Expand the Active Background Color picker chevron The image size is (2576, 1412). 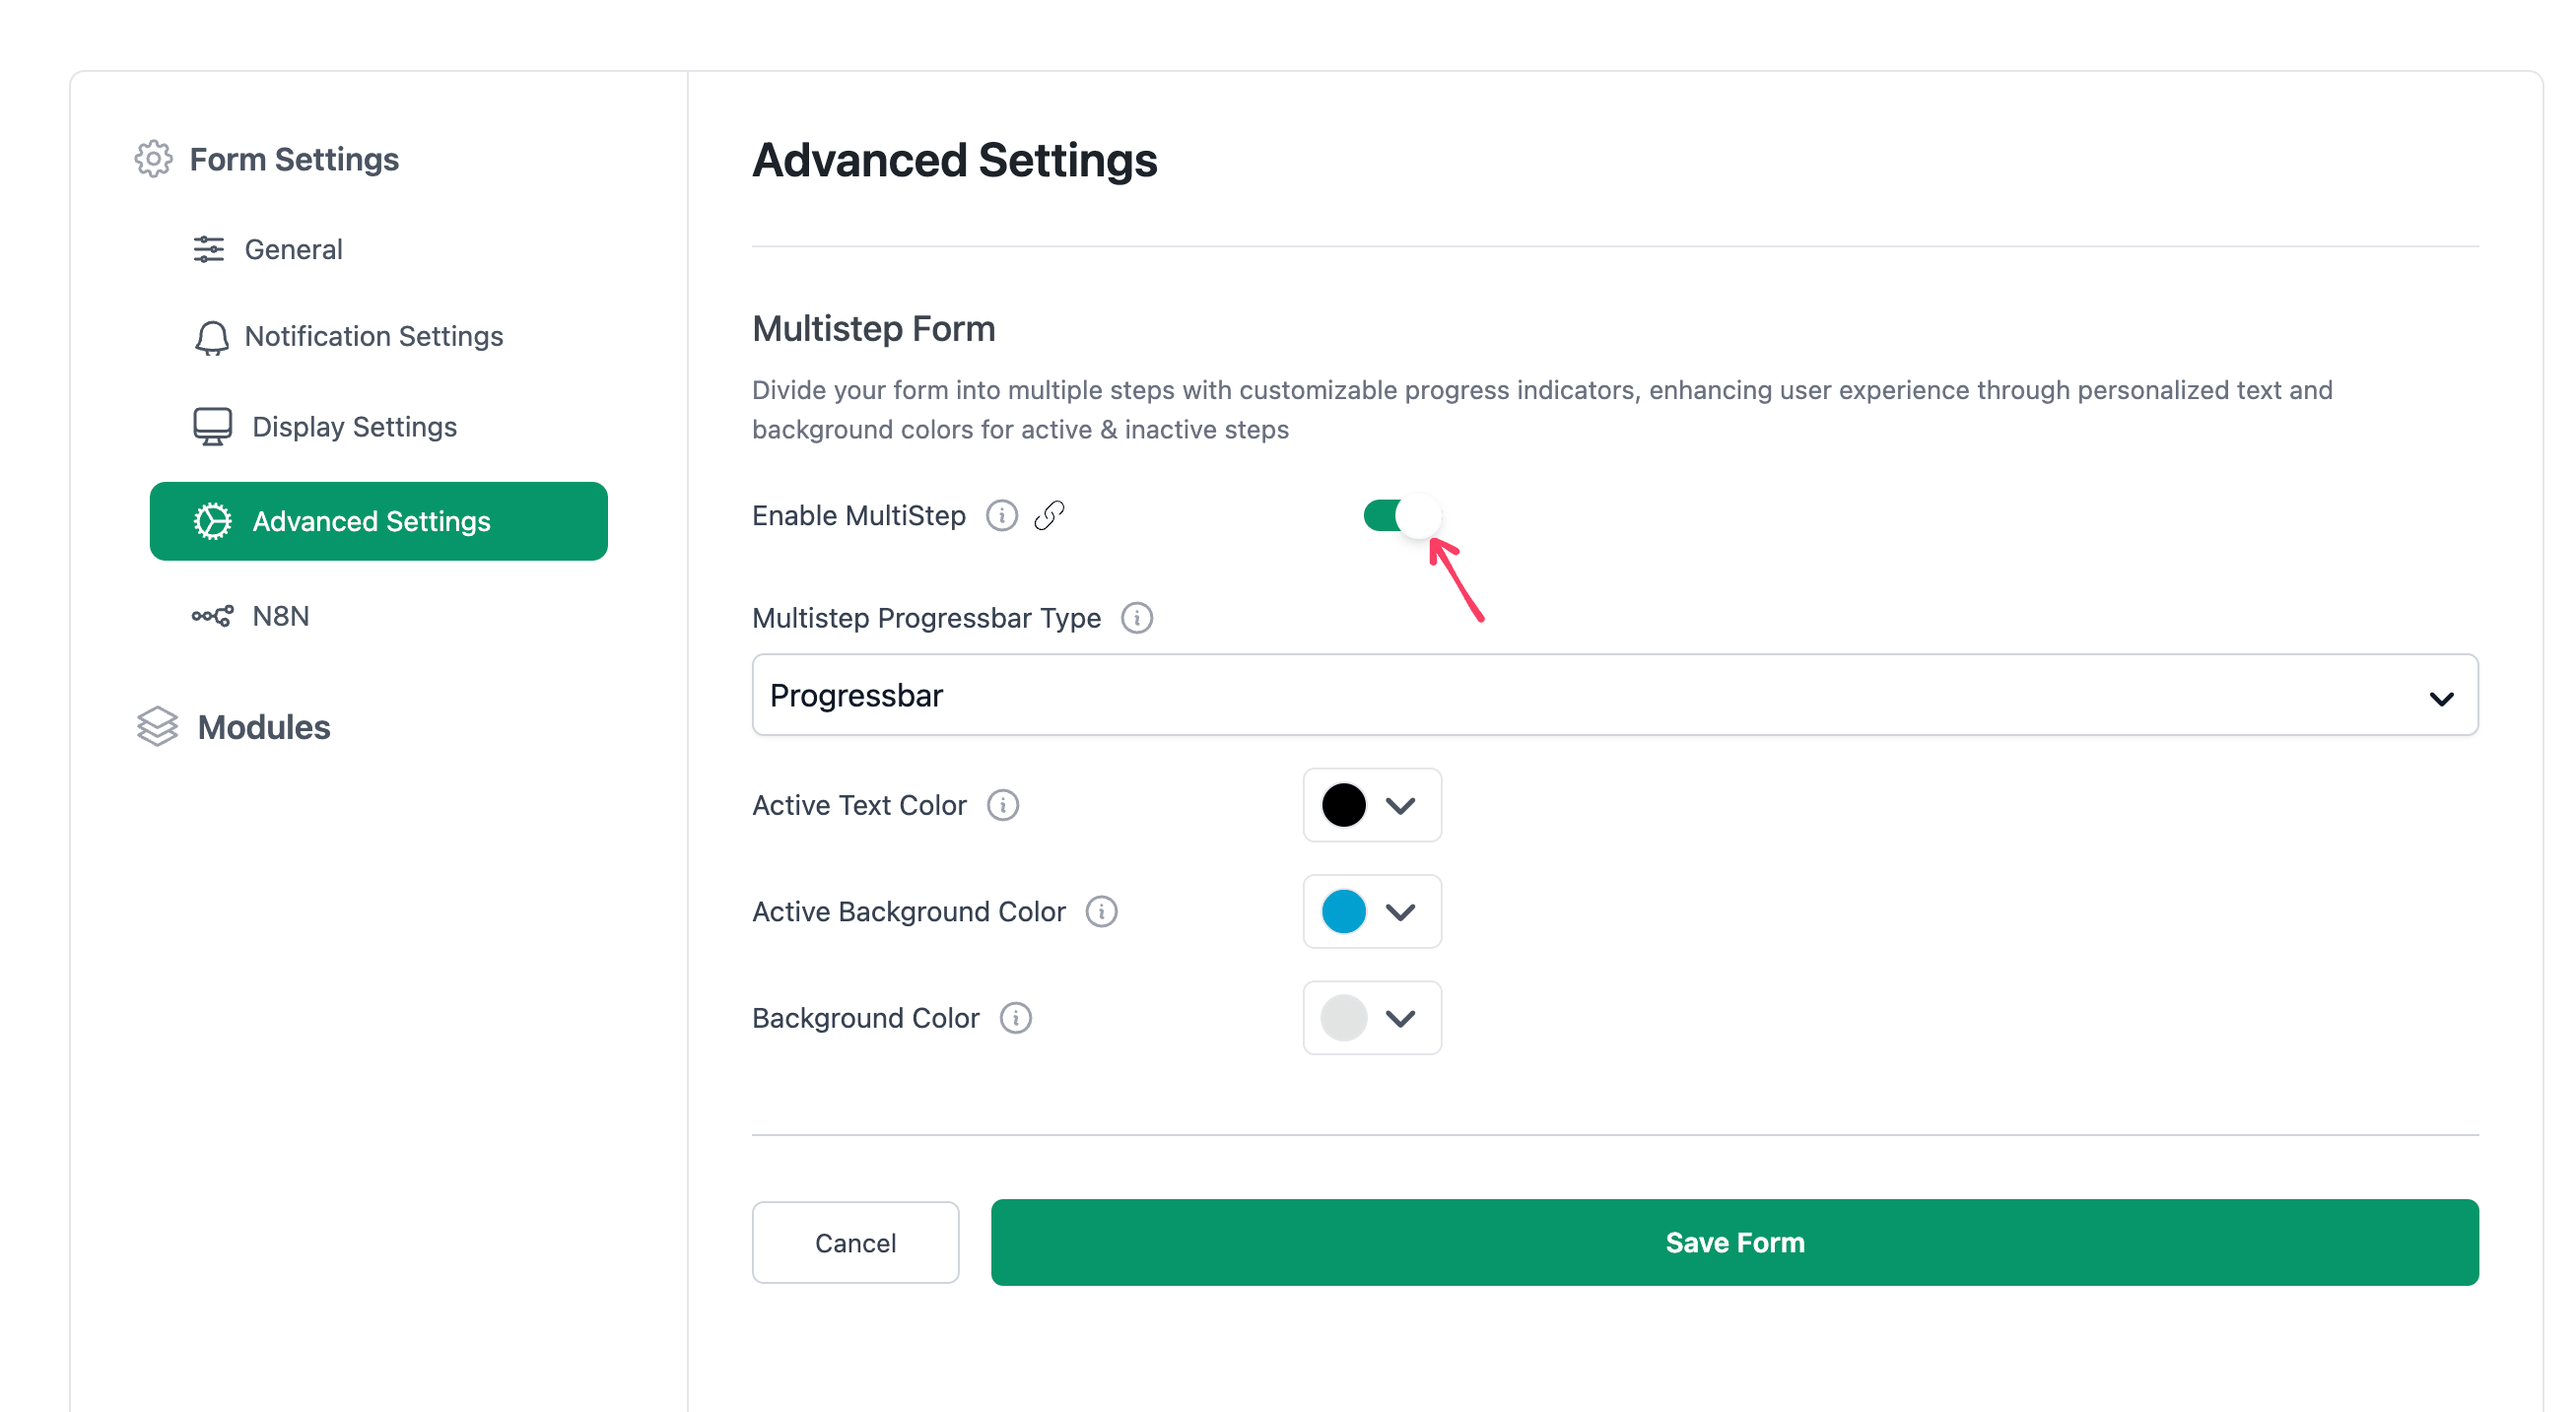pyautogui.click(x=1400, y=912)
